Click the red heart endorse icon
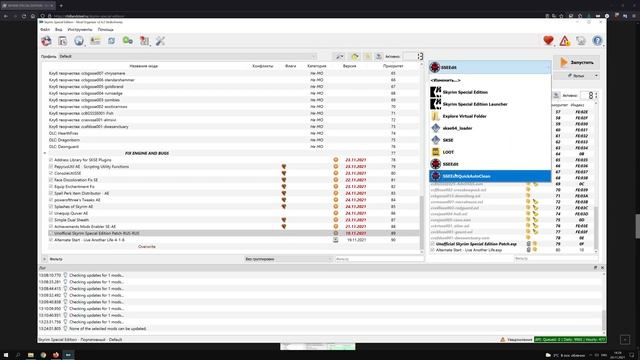This screenshot has height=360, width=640. [x=548, y=40]
